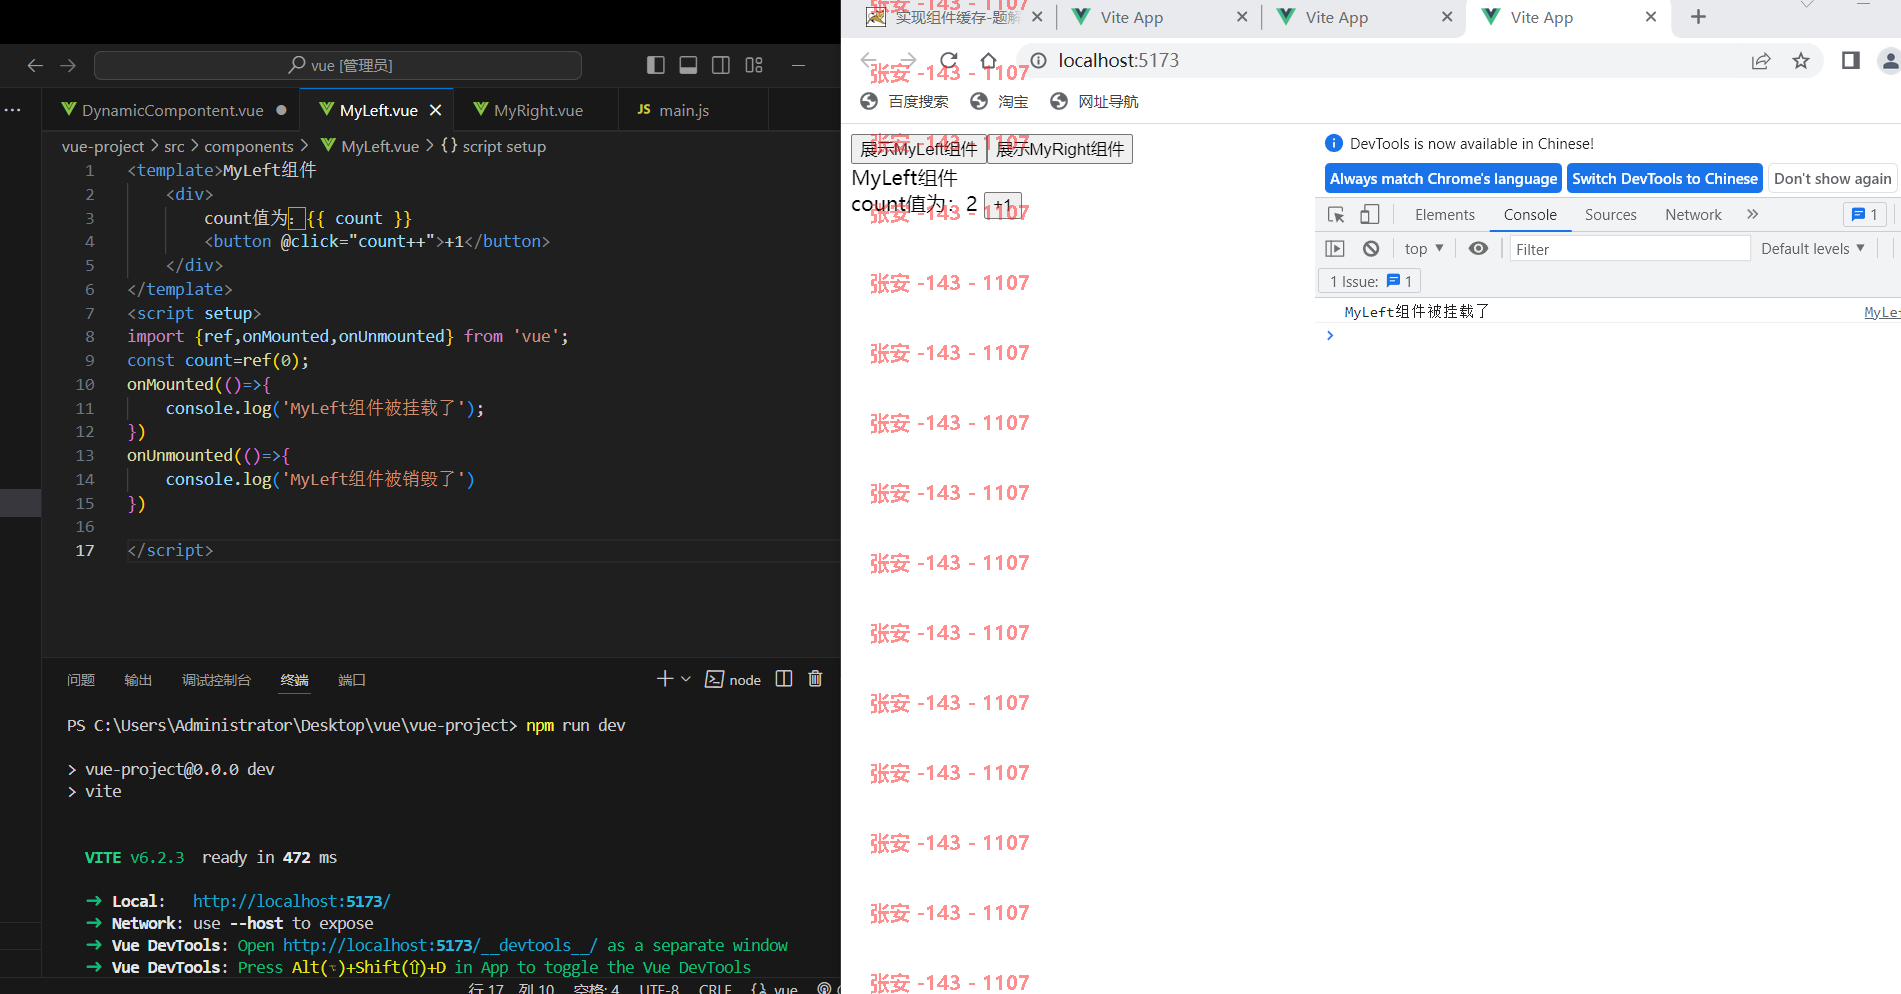Open the 问题 panel tab
1901x994 pixels.
click(x=81, y=680)
